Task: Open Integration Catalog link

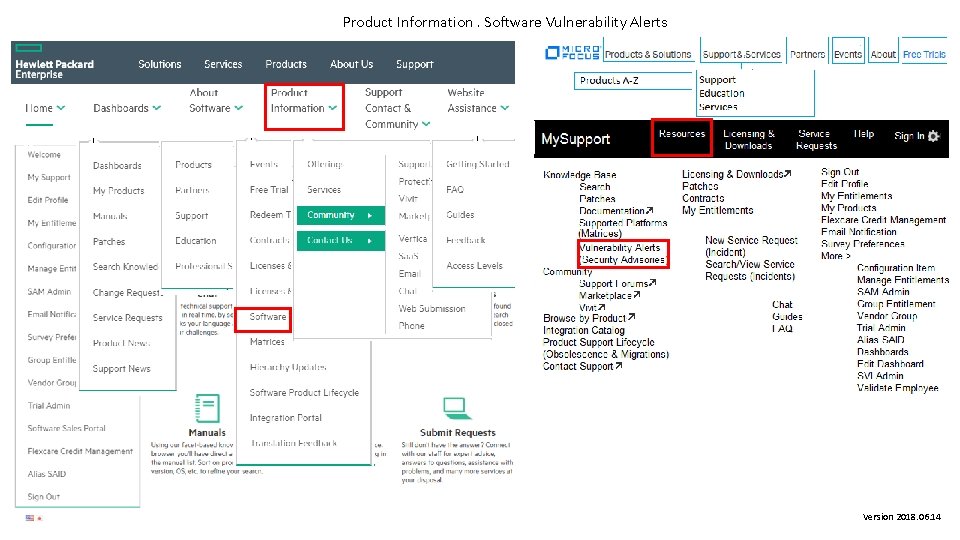Action: 583,330
